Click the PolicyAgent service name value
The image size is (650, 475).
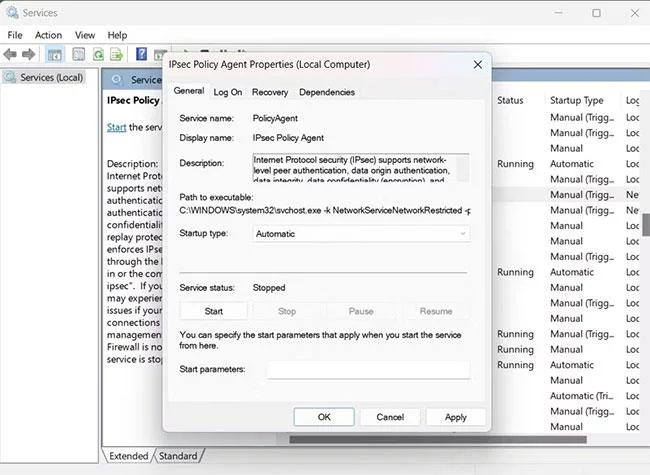(275, 119)
